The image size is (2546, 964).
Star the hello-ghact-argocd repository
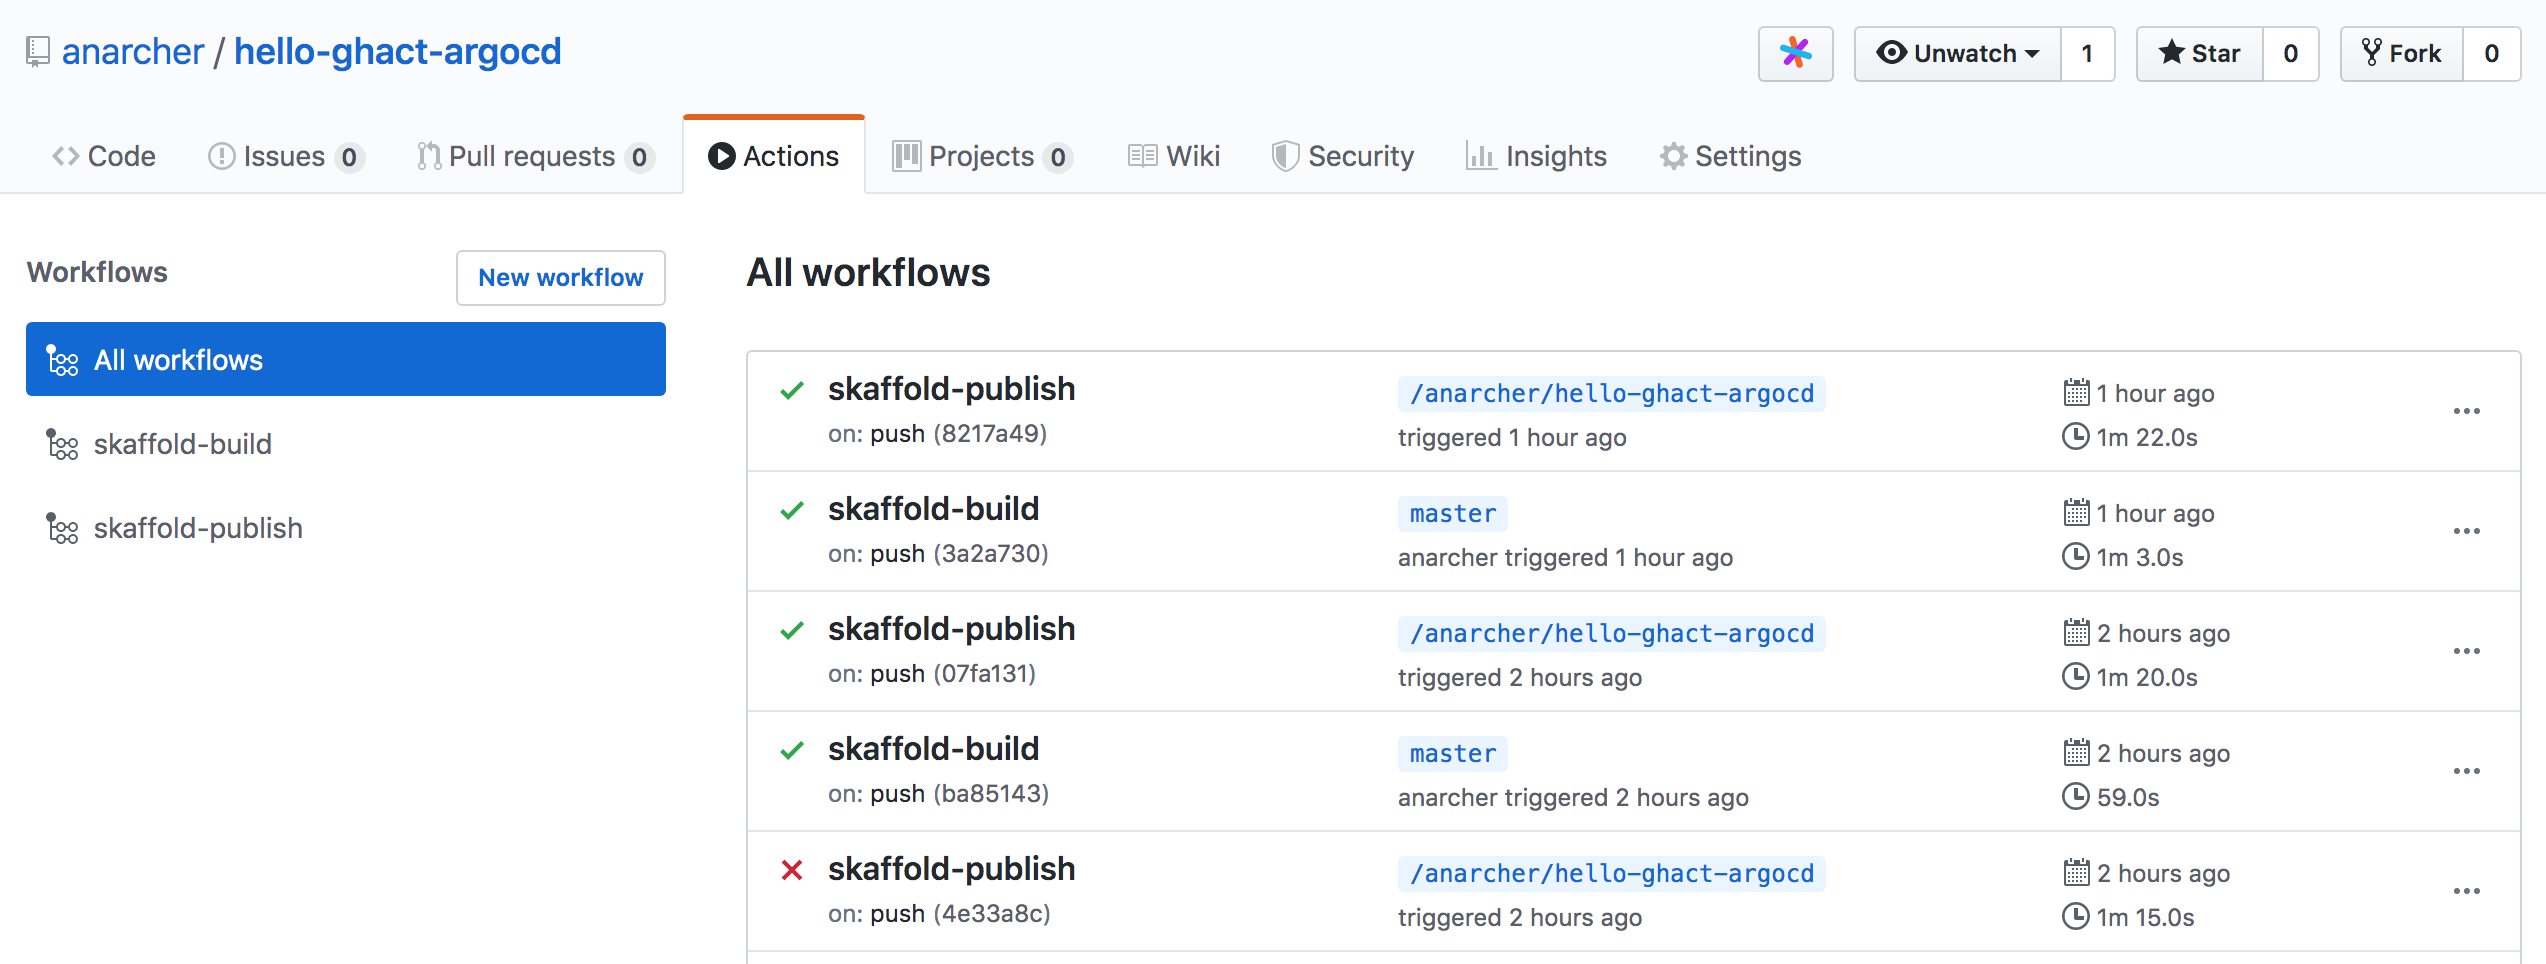[x=2200, y=53]
